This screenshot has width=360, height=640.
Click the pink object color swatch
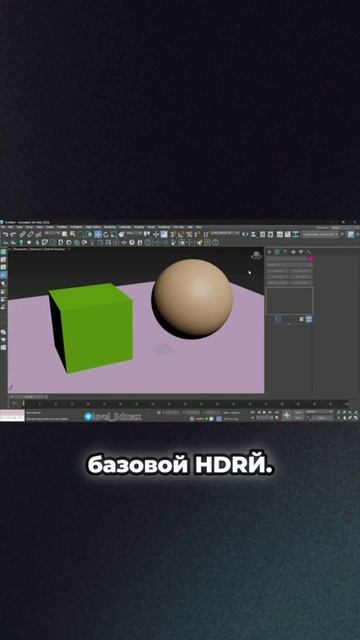311,258
